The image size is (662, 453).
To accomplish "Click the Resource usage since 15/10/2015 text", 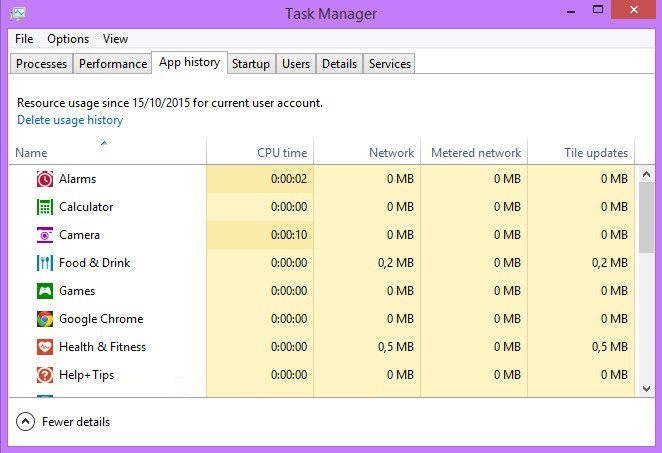I will pyautogui.click(x=170, y=103).
